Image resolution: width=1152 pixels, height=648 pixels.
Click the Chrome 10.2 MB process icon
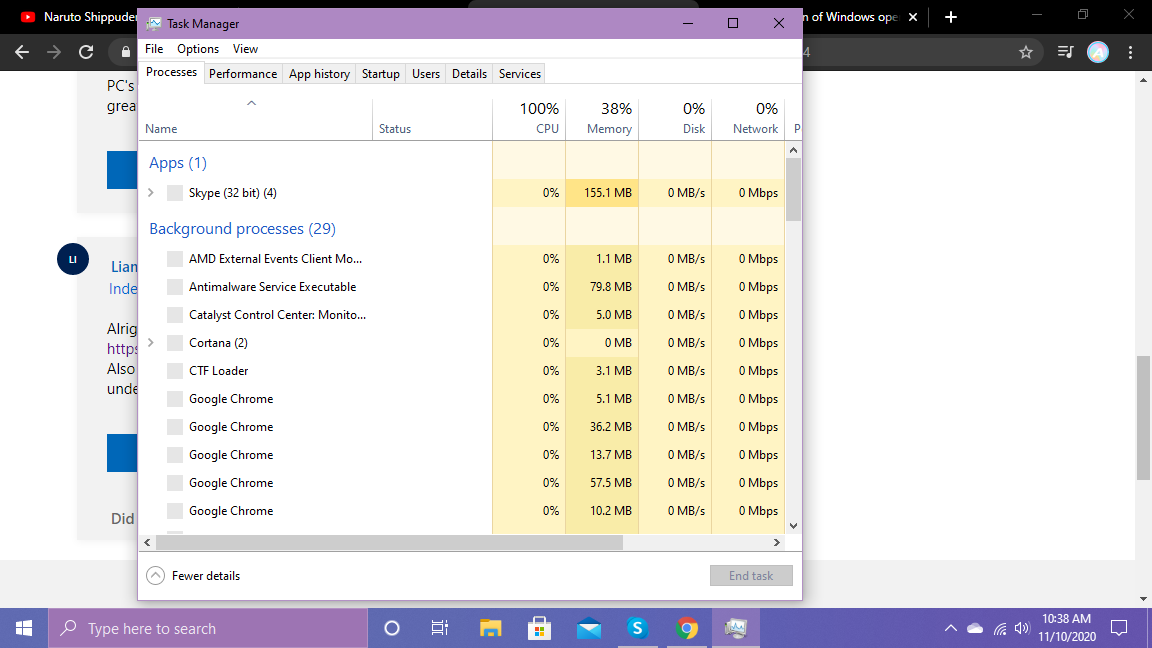pyautogui.click(x=175, y=511)
